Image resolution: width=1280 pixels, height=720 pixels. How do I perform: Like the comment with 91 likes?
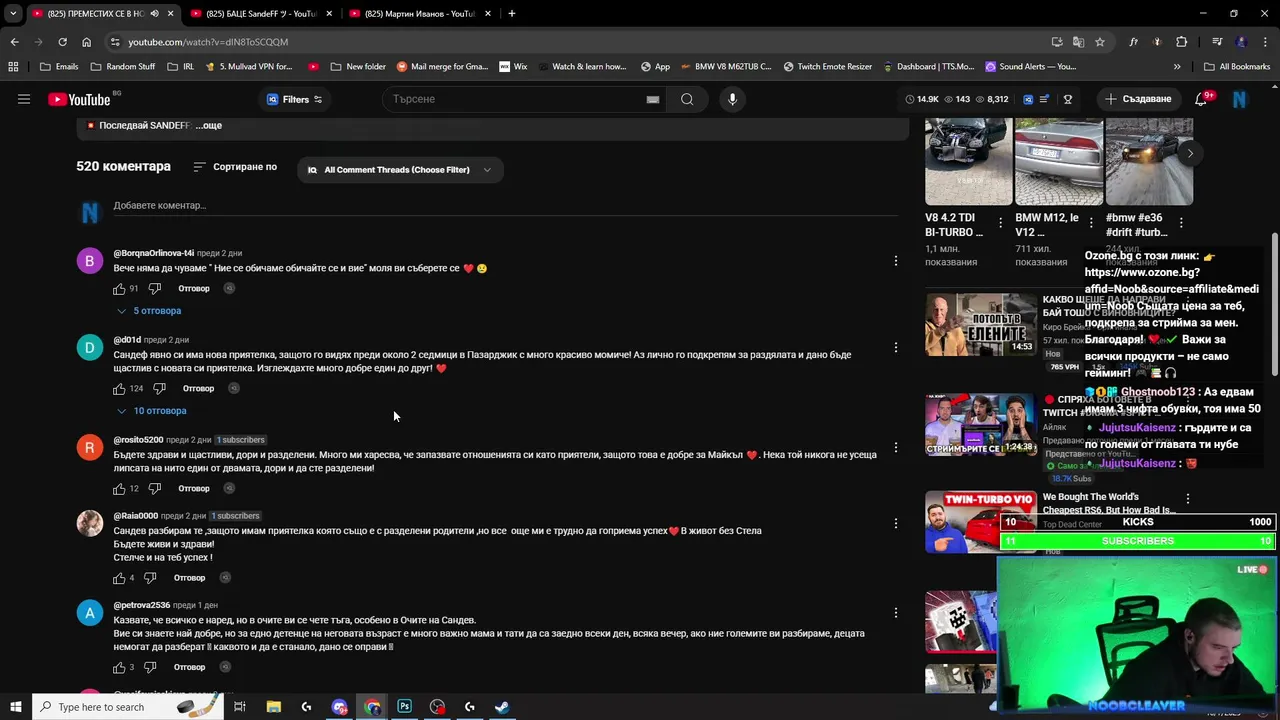pos(119,289)
